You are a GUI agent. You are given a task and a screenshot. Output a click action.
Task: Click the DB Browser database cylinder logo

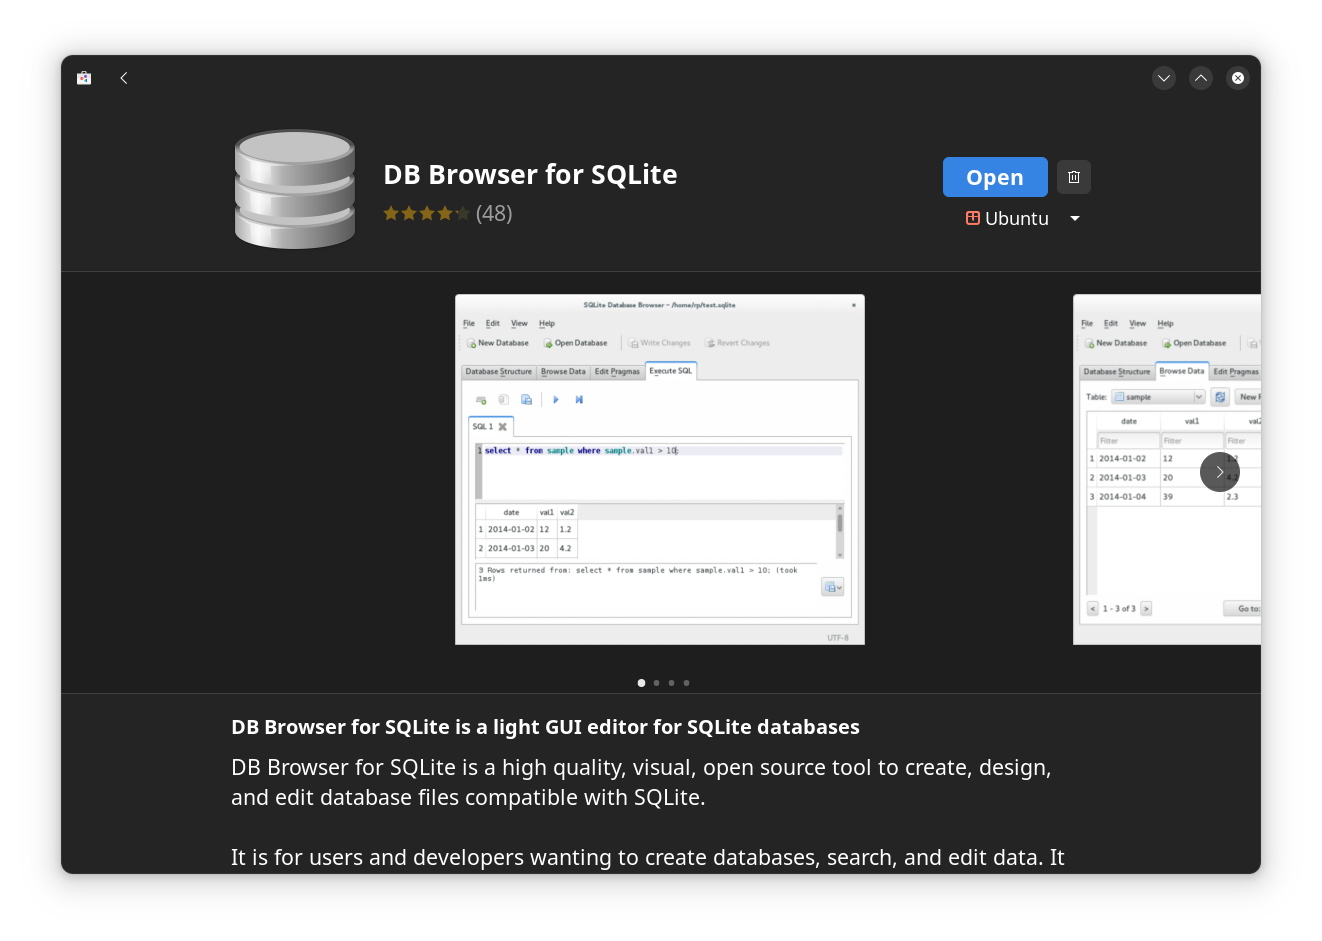295,189
